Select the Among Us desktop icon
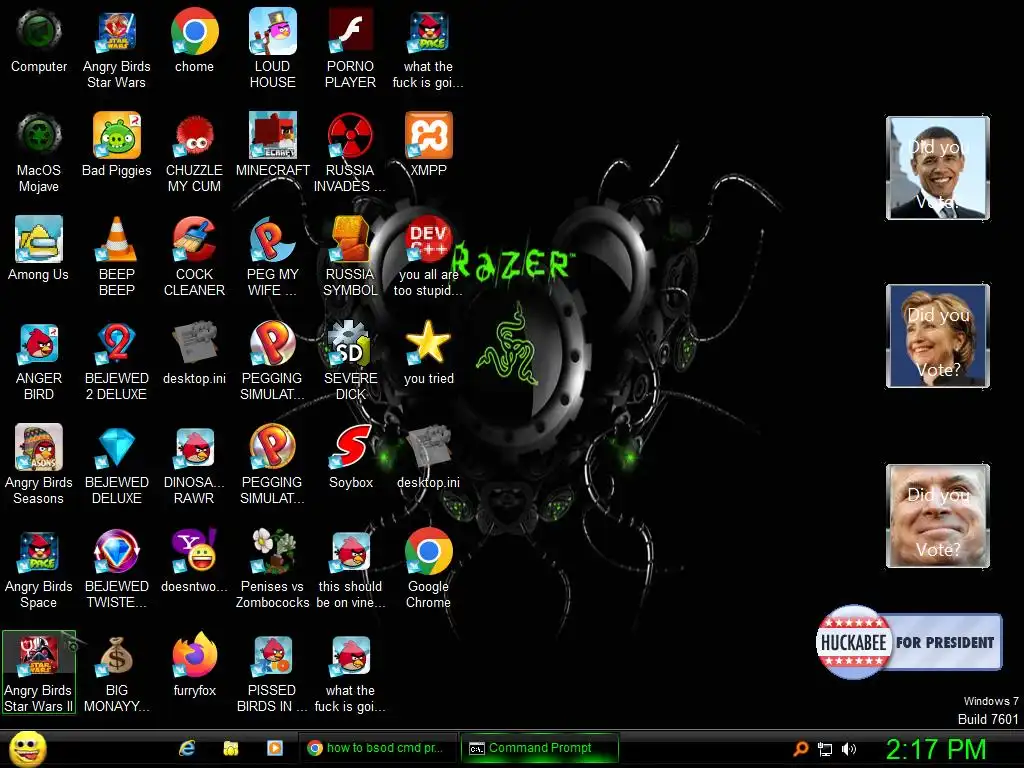 point(39,249)
